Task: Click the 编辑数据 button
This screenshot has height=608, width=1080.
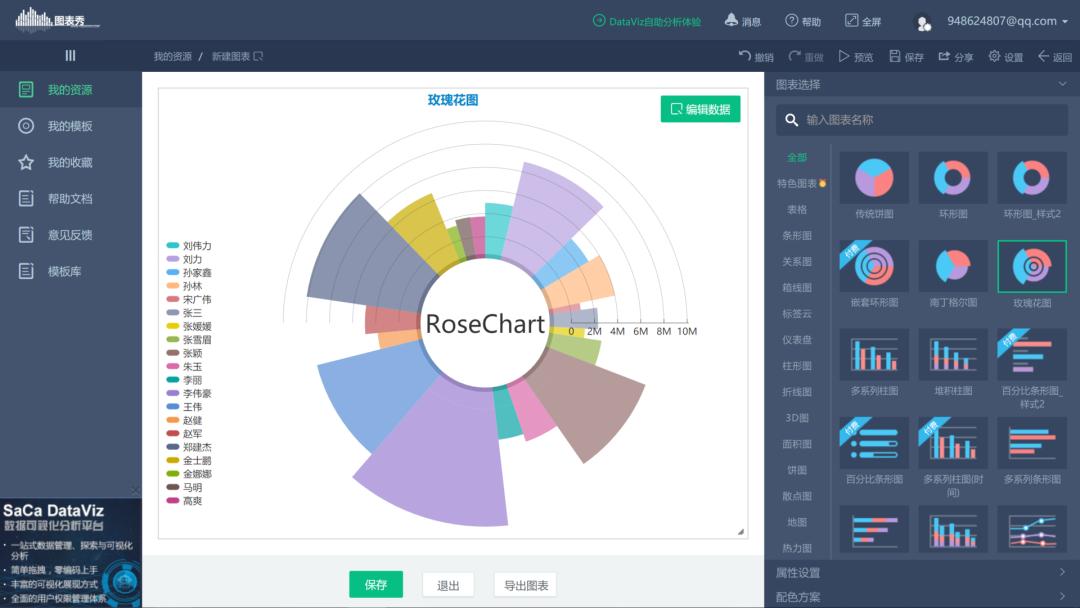Action: [x=700, y=109]
